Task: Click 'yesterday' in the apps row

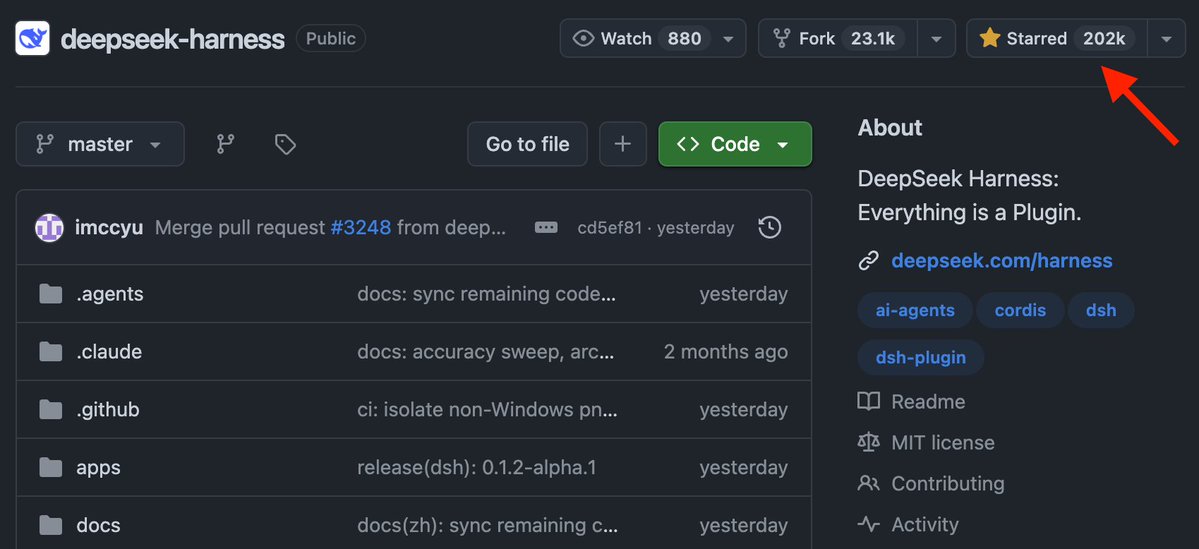Action: click(x=743, y=467)
